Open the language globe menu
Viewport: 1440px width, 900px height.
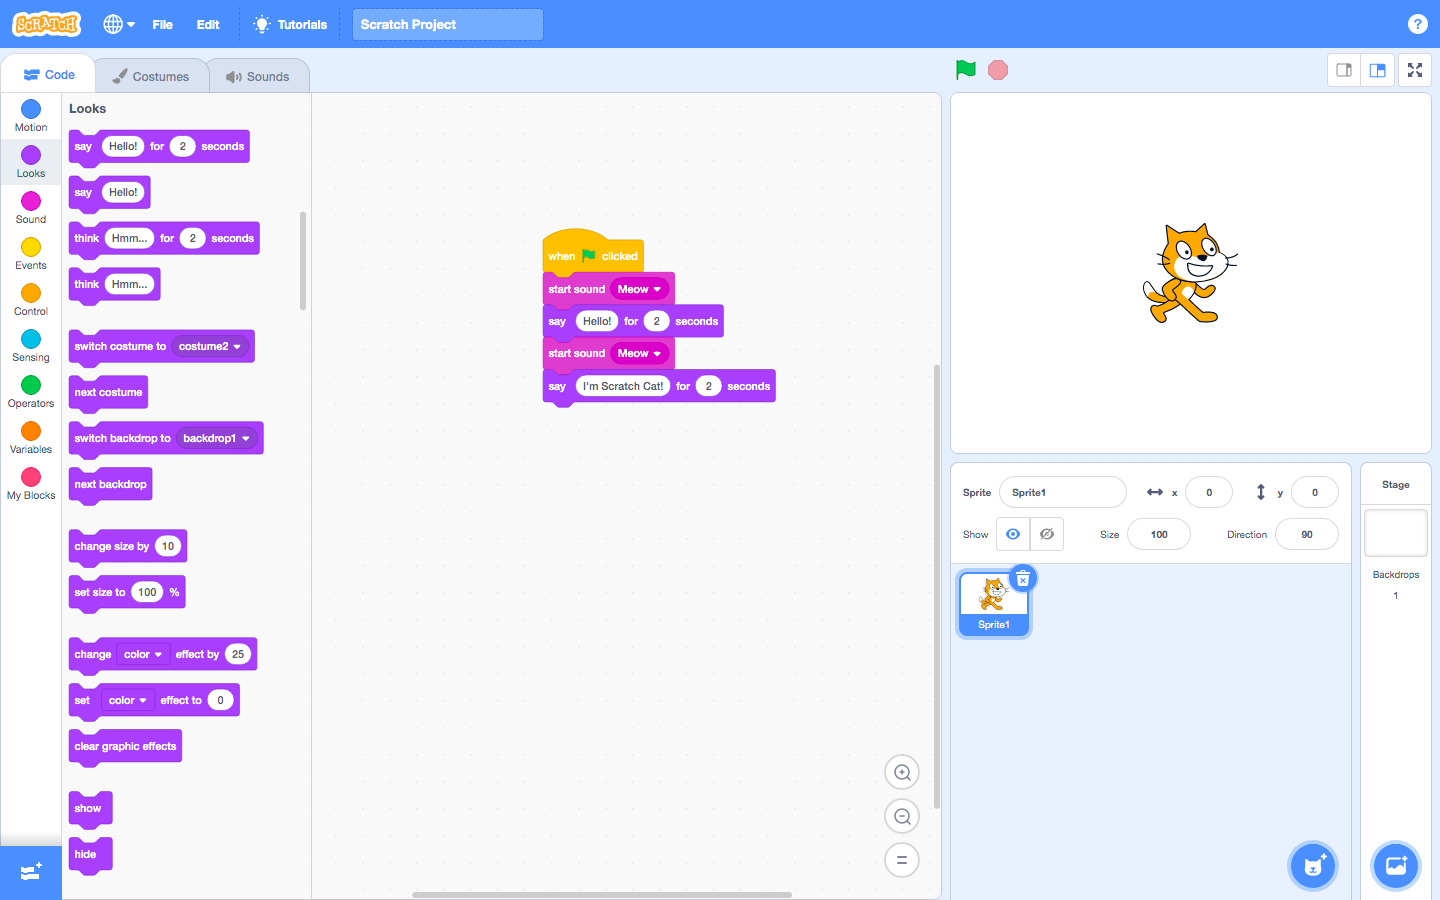(119, 24)
